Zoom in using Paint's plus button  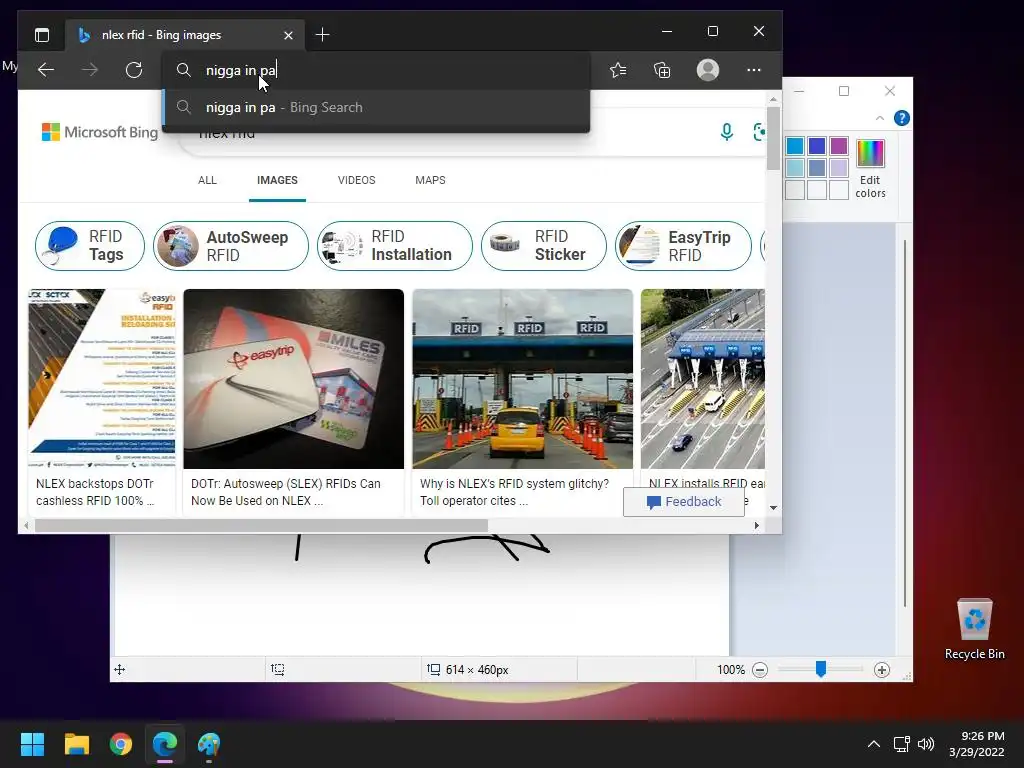click(882, 670)
